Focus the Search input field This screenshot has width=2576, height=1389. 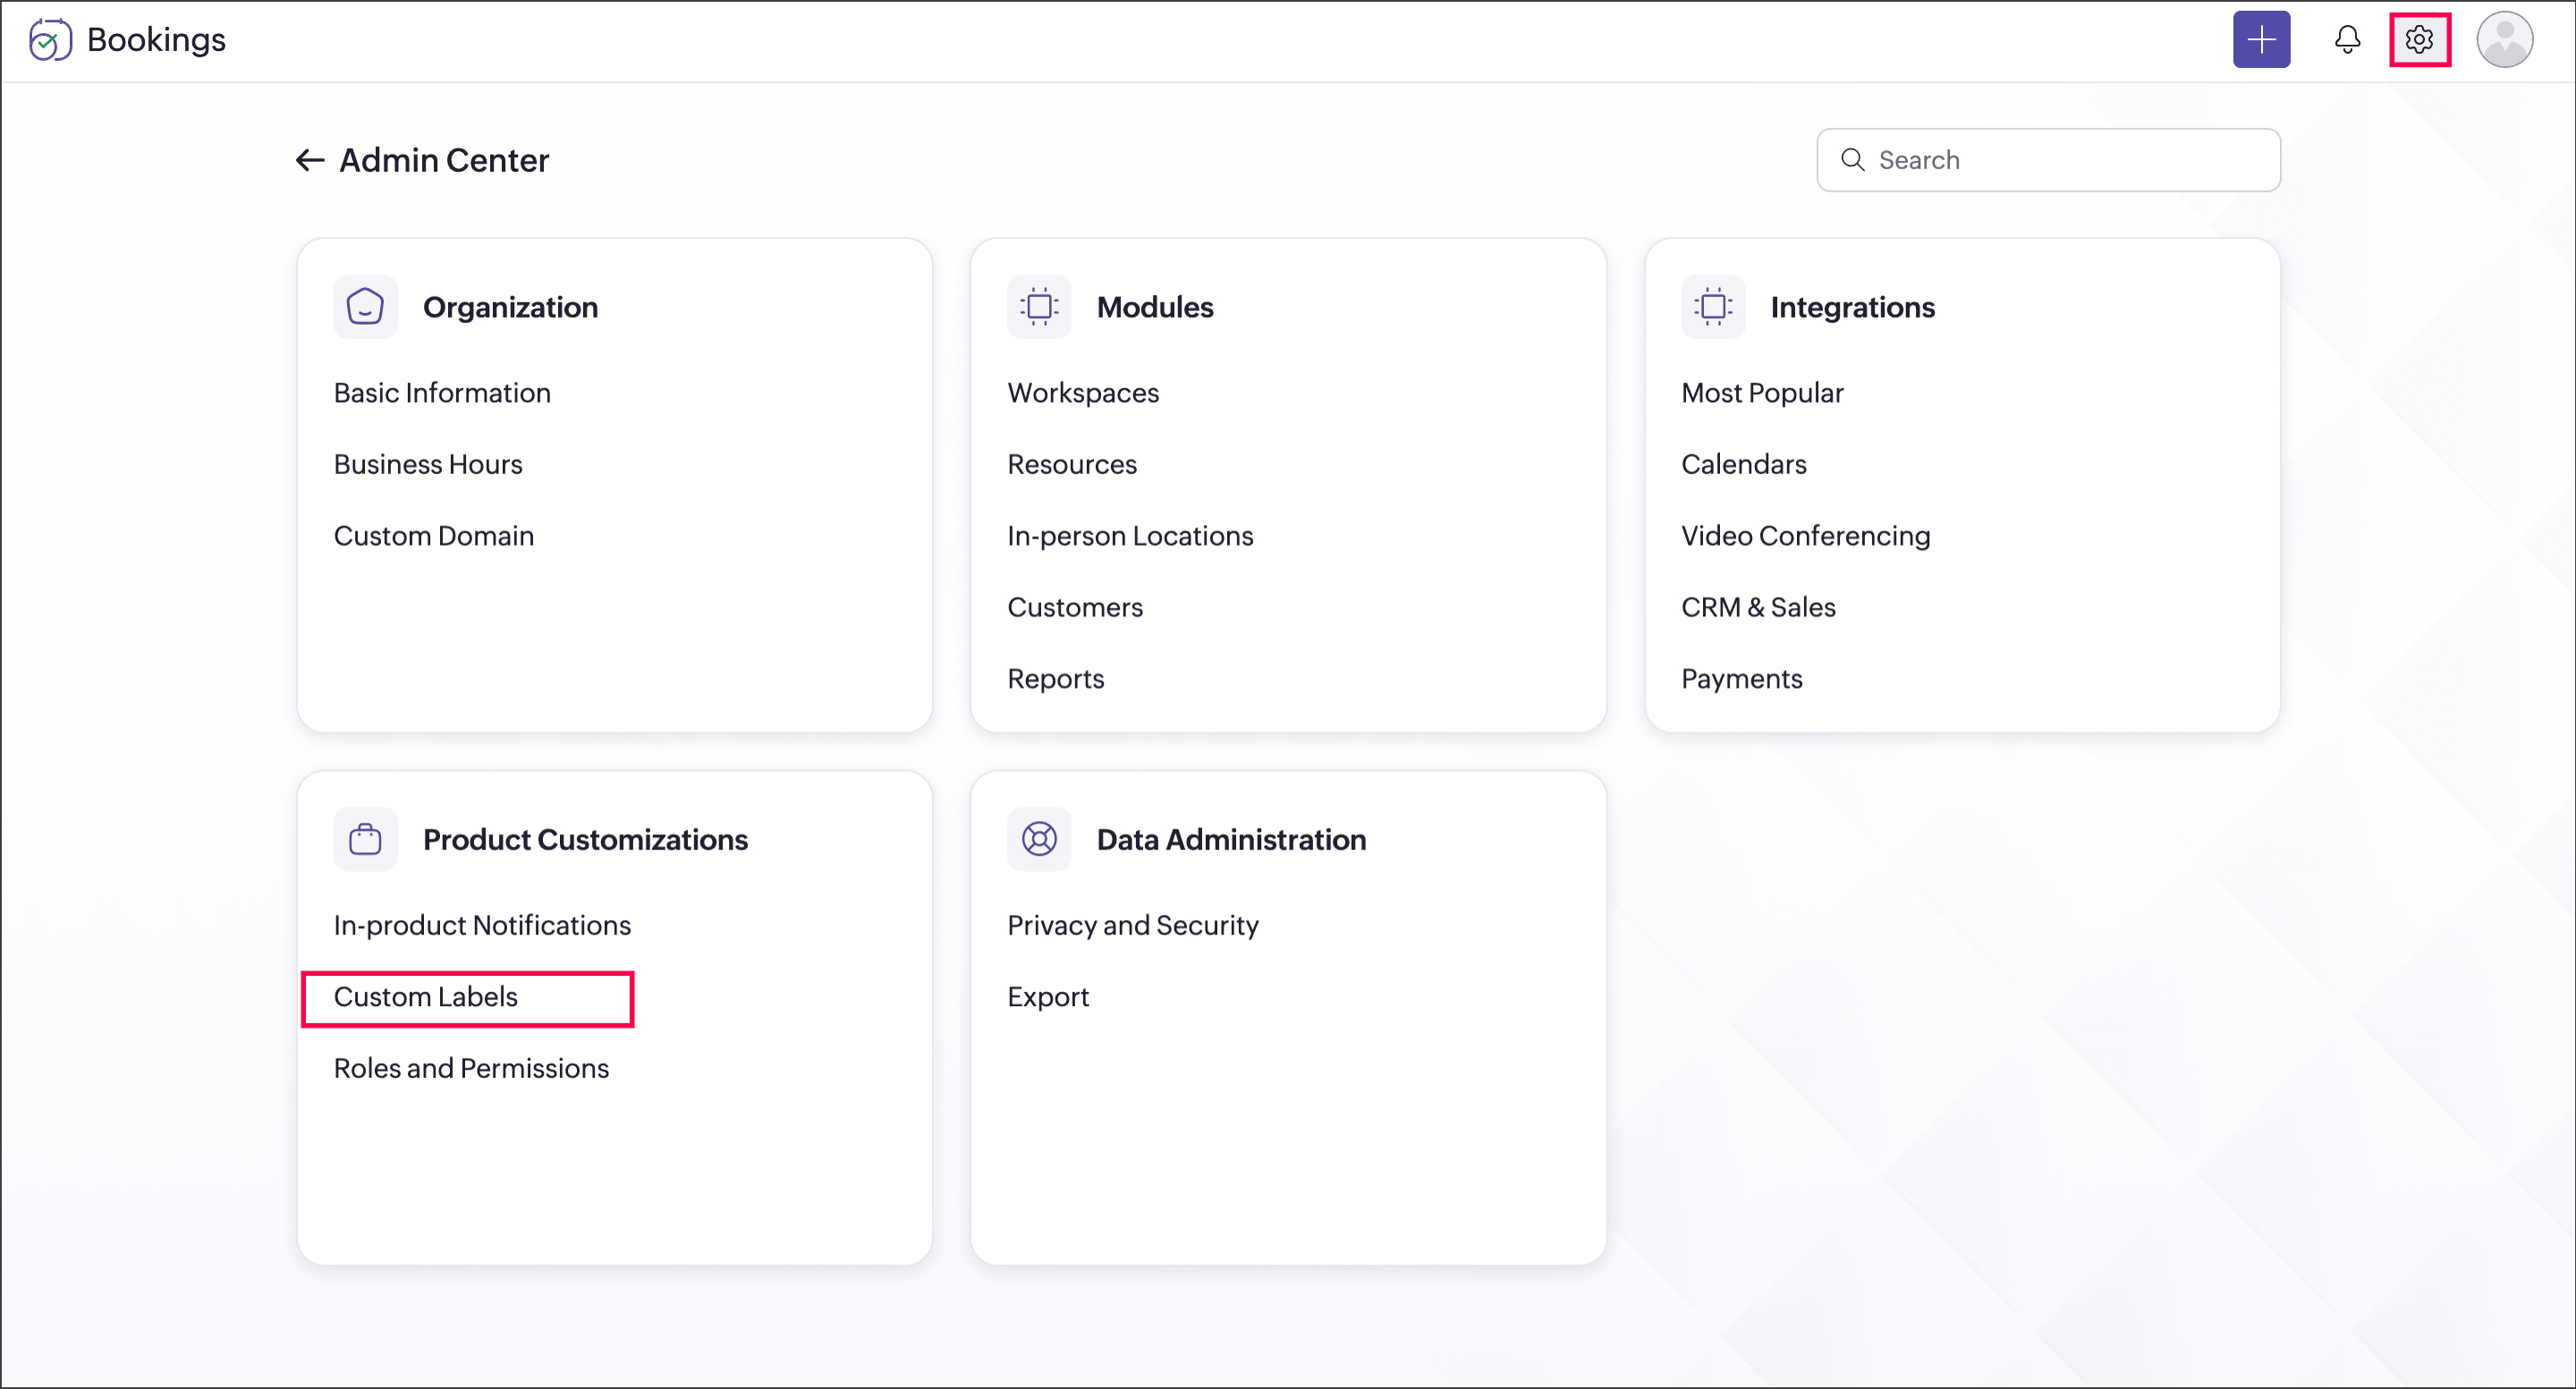2048,160
